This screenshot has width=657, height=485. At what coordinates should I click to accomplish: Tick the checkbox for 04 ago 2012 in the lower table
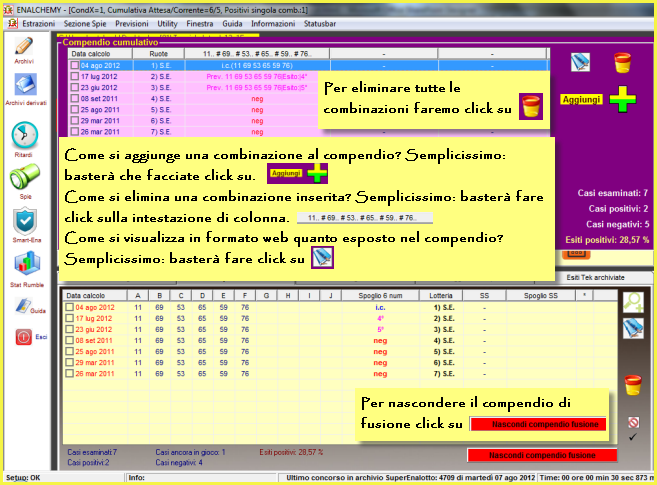point(69,307)
